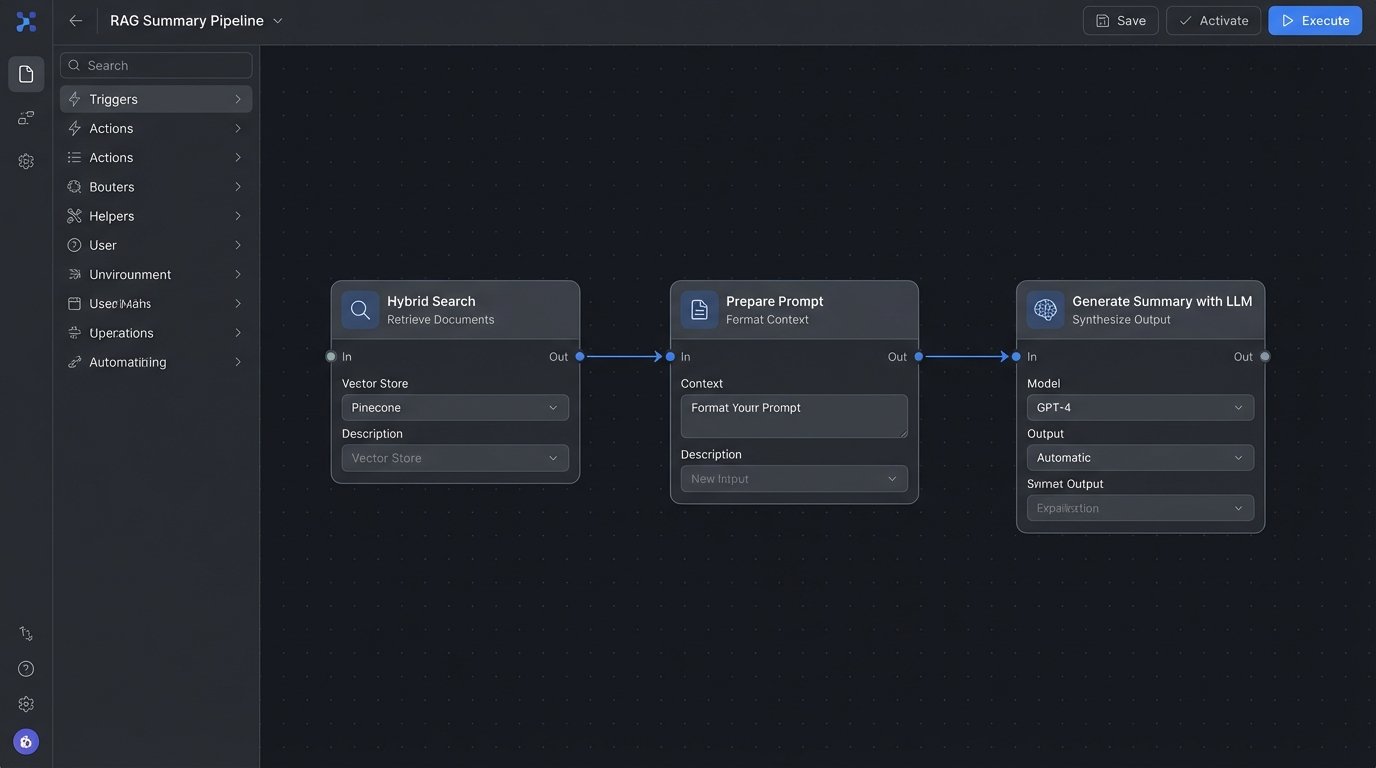
Task: Select the User entry in the sidebar
Action: (x=103, y=244)
